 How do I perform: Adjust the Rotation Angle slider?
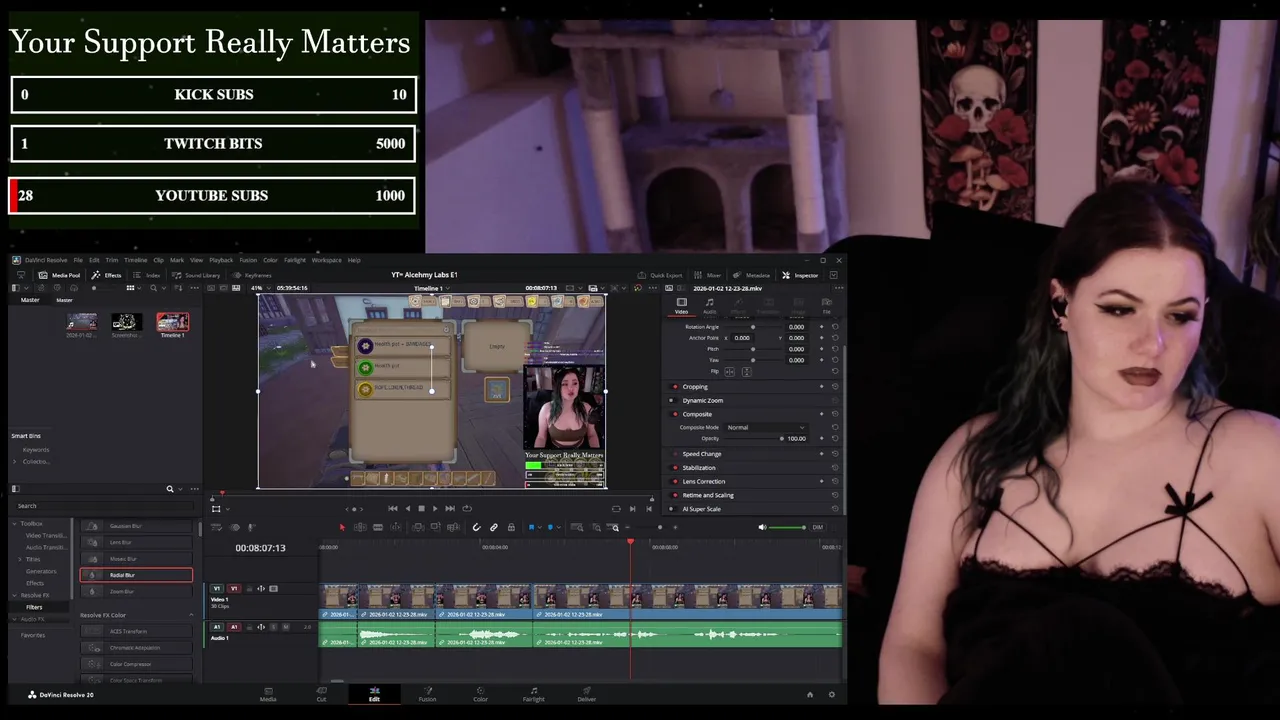coord(753,327)
